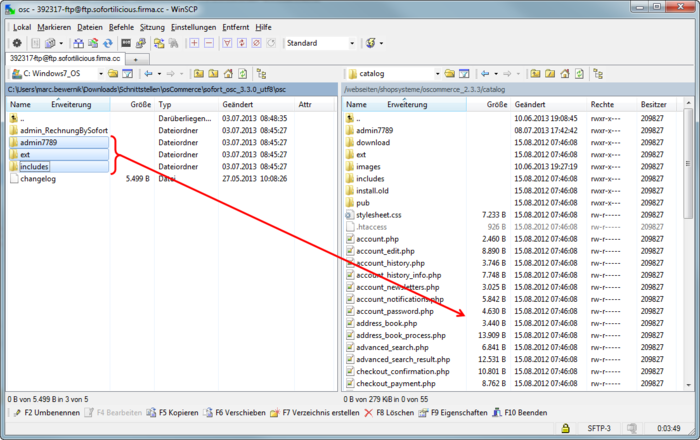Click the Invert selection icon

pyautogui.click(x=242, y=43)
